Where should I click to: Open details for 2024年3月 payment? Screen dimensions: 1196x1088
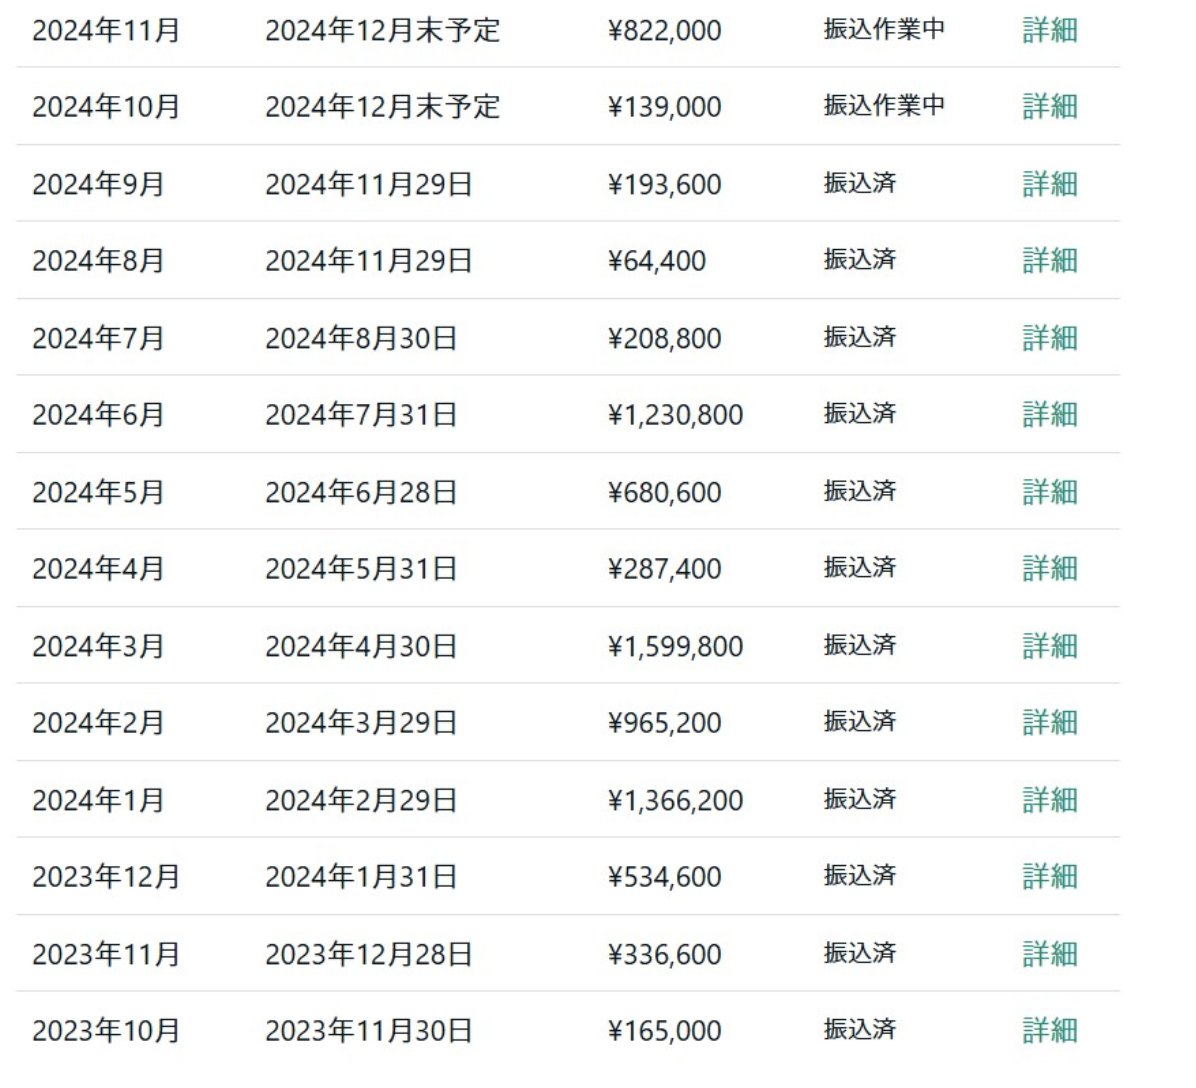pyautogui.click(x=1050, y=646)
